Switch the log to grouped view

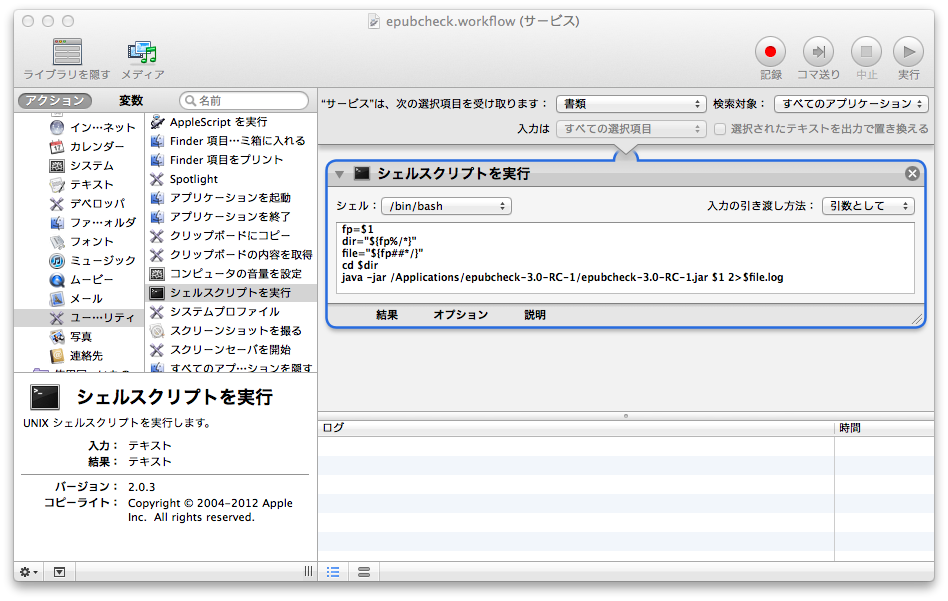tap(363, 572)
